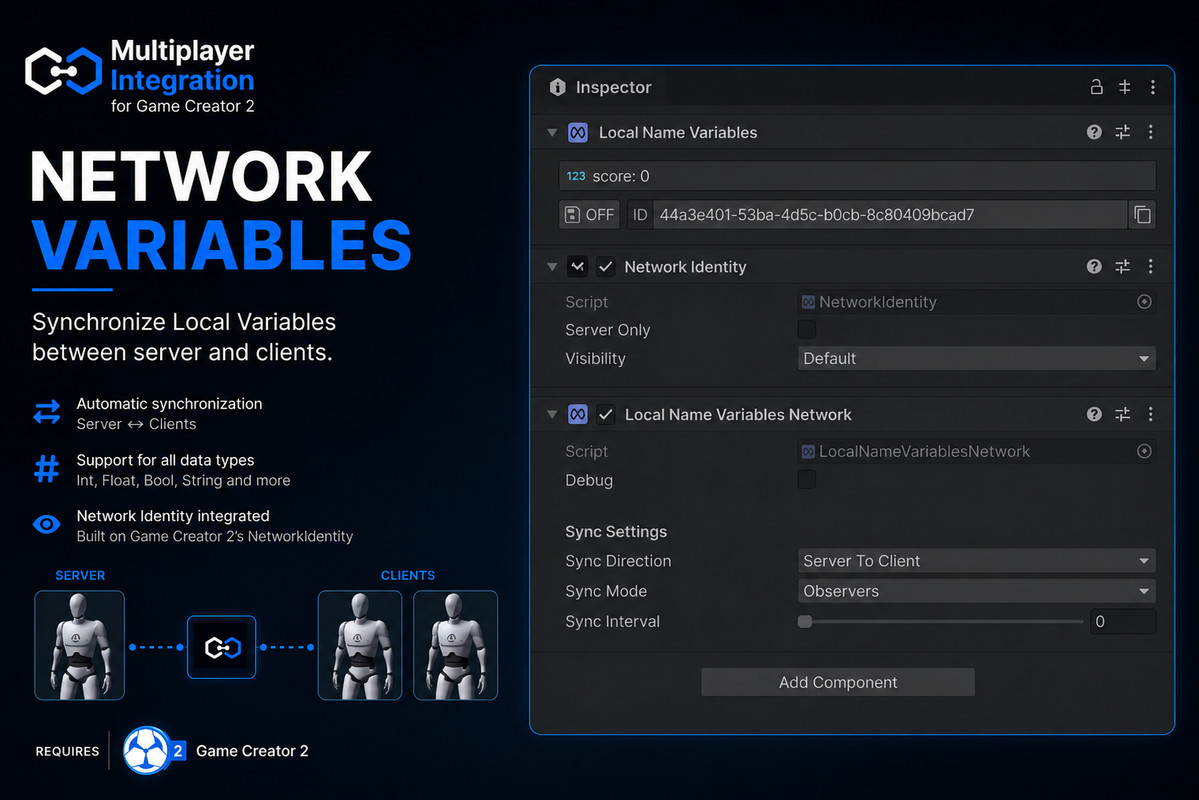
Task: Open the Inspector three-dot options menu
Action: click(x=1152, y=87)
